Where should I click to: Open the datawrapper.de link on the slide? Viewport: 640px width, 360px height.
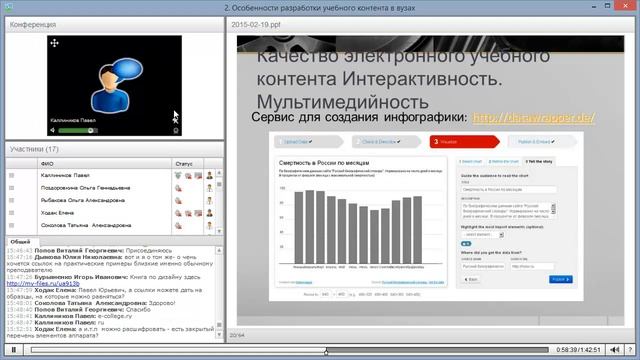[533, 118]
